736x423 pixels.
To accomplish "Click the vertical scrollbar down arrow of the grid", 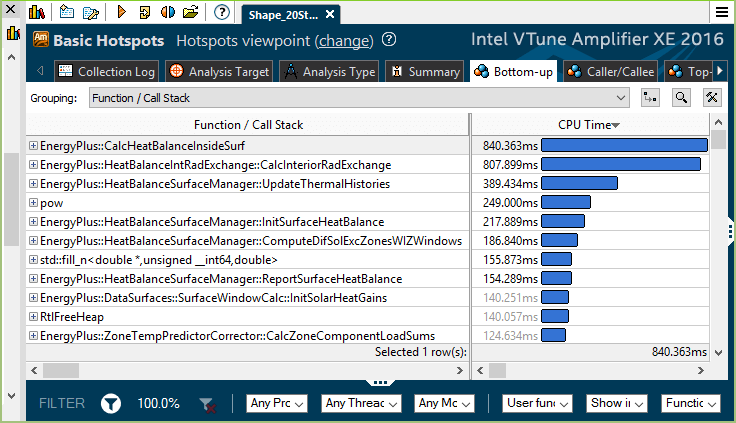I will click(x=718, y=352).
